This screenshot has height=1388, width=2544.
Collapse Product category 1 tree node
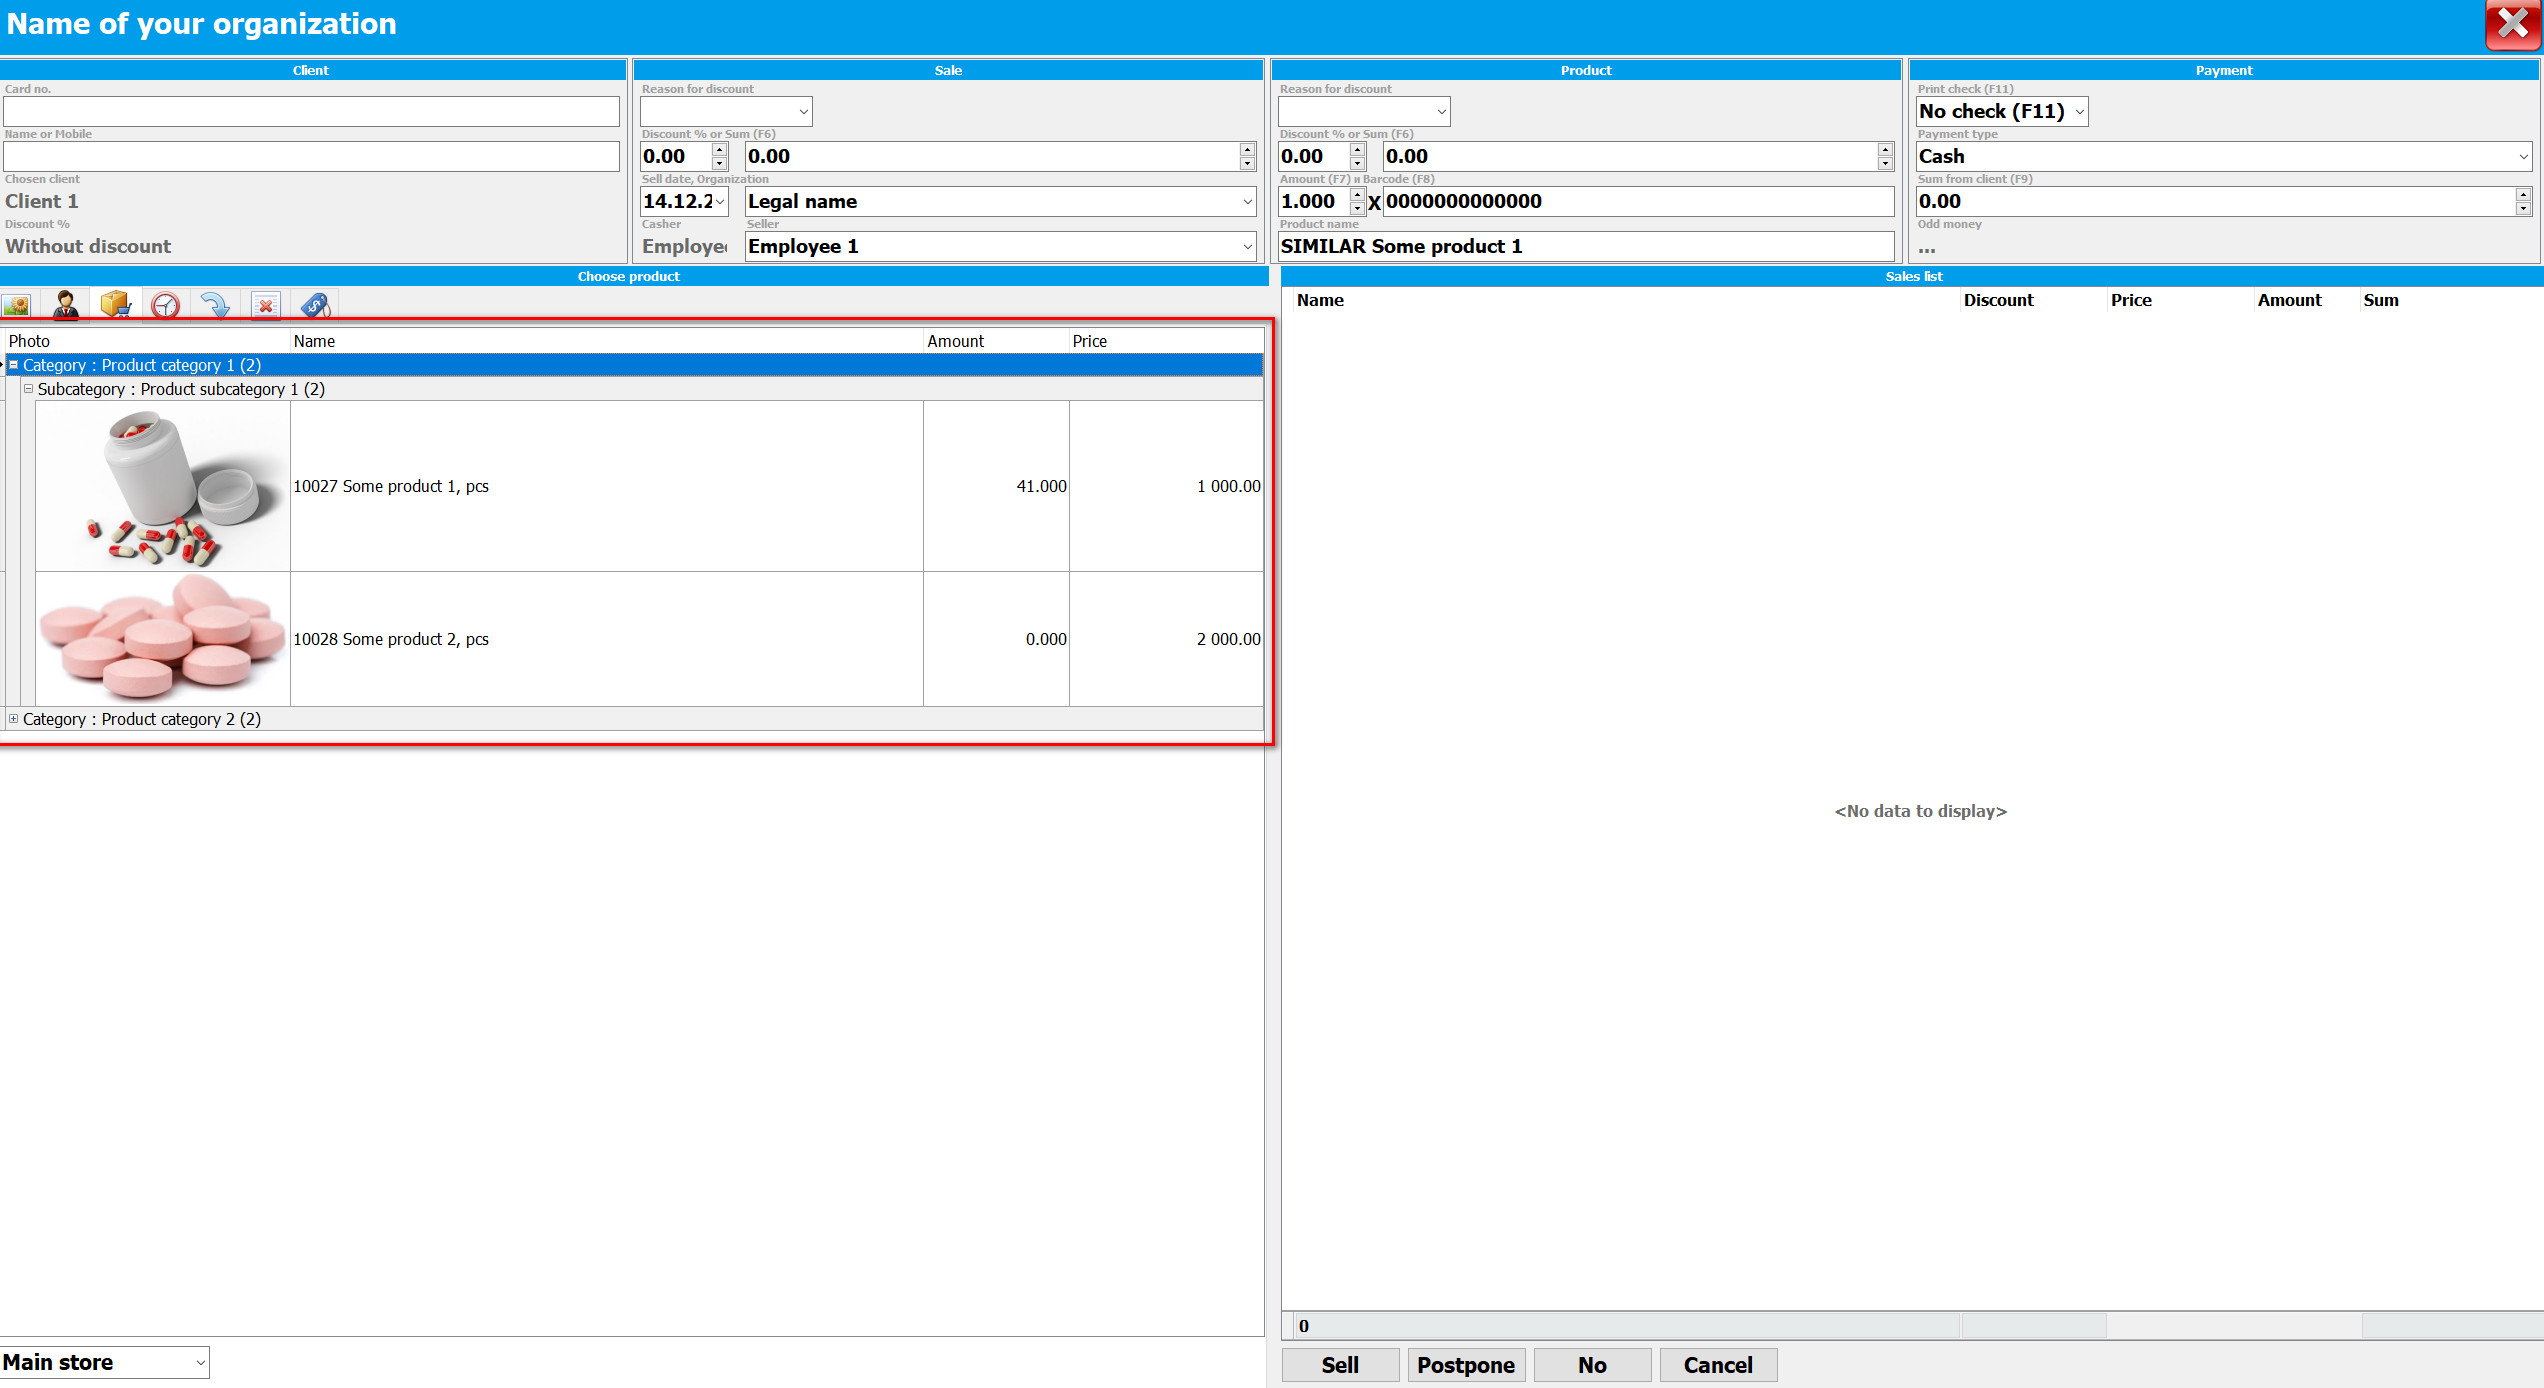14,365
